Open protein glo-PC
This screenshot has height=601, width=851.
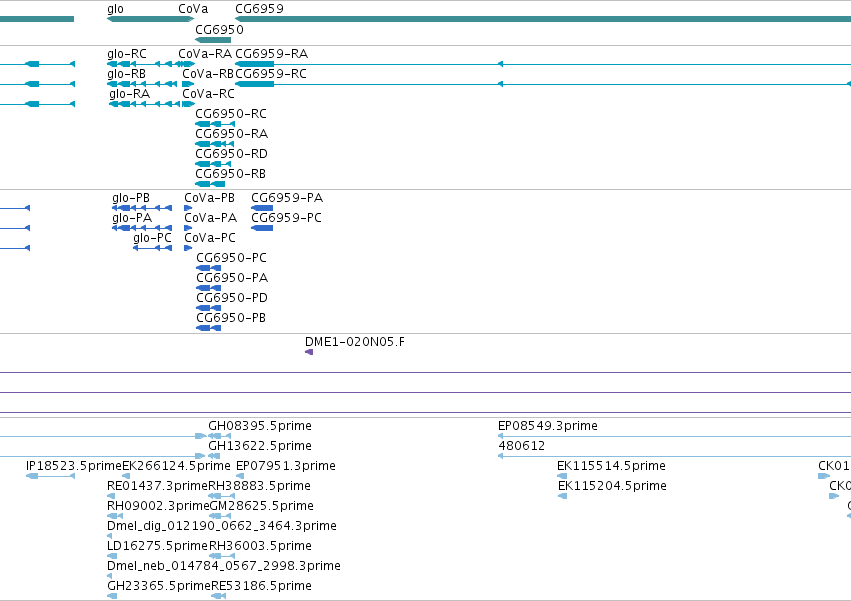coord(153,238)
